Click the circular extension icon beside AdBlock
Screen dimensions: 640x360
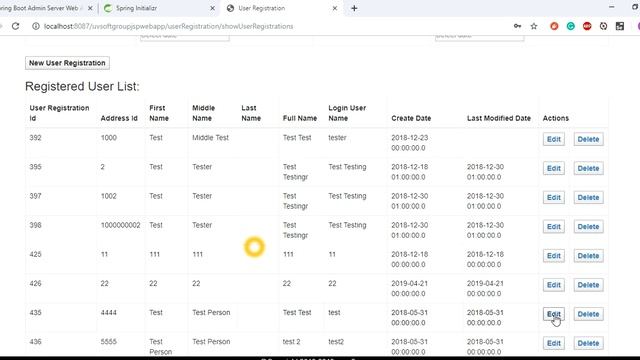(603, 26)
